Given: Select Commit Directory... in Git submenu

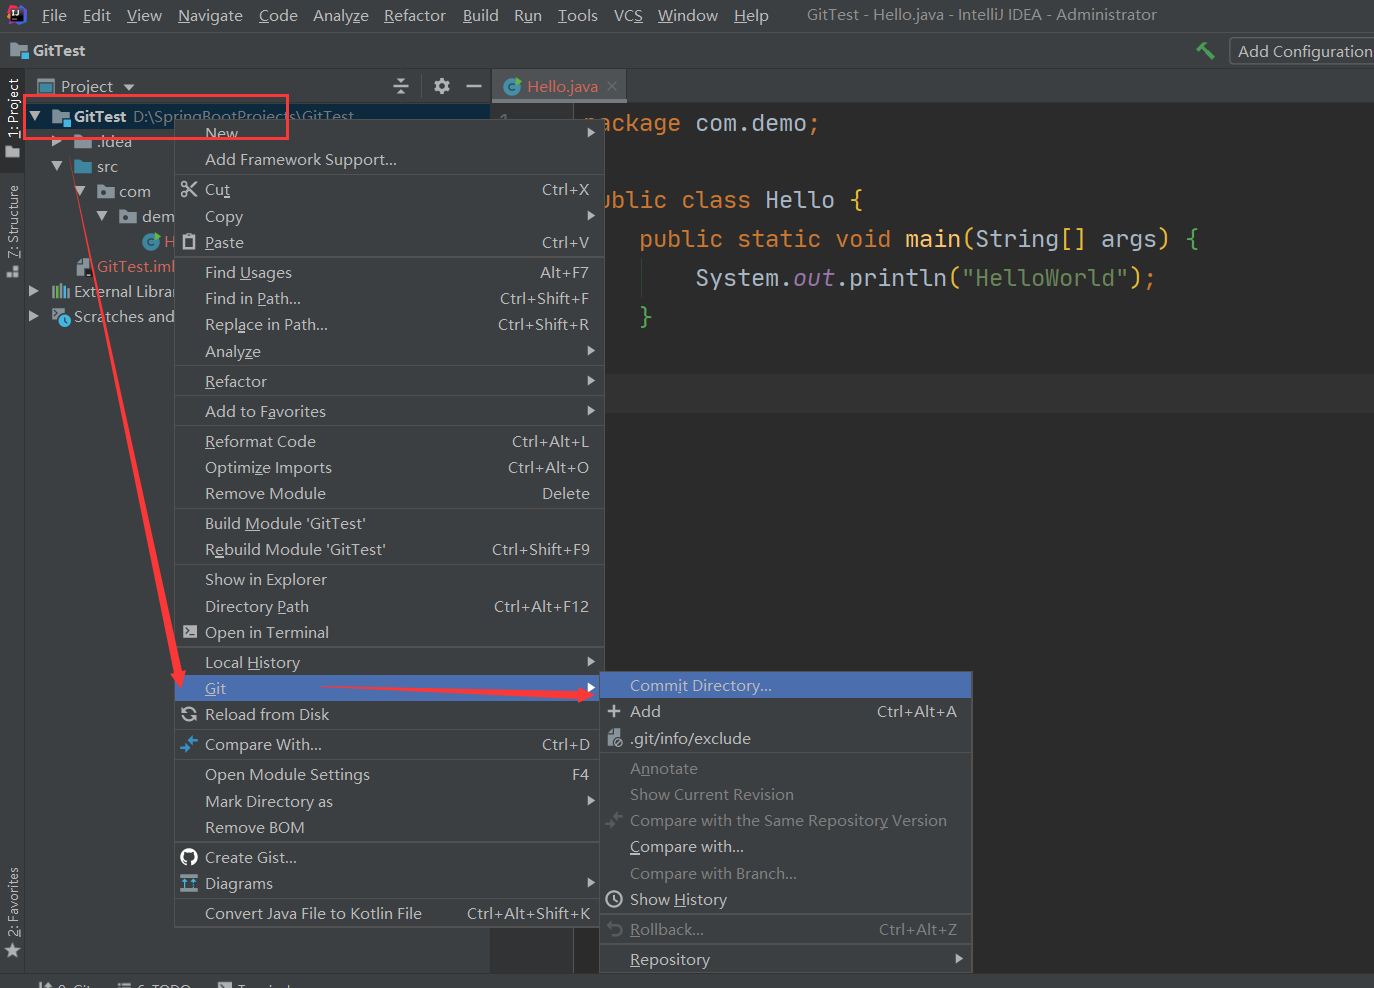Looking at the screenshot, I should point(786,685).
